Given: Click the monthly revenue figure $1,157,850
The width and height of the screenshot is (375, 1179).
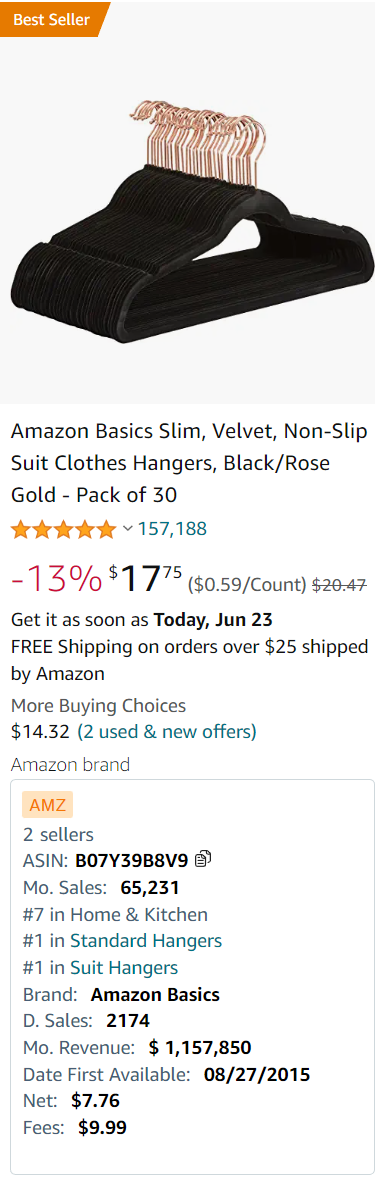Looking at the screenshot, I should pyautogui.click(x=200, y=1047).
